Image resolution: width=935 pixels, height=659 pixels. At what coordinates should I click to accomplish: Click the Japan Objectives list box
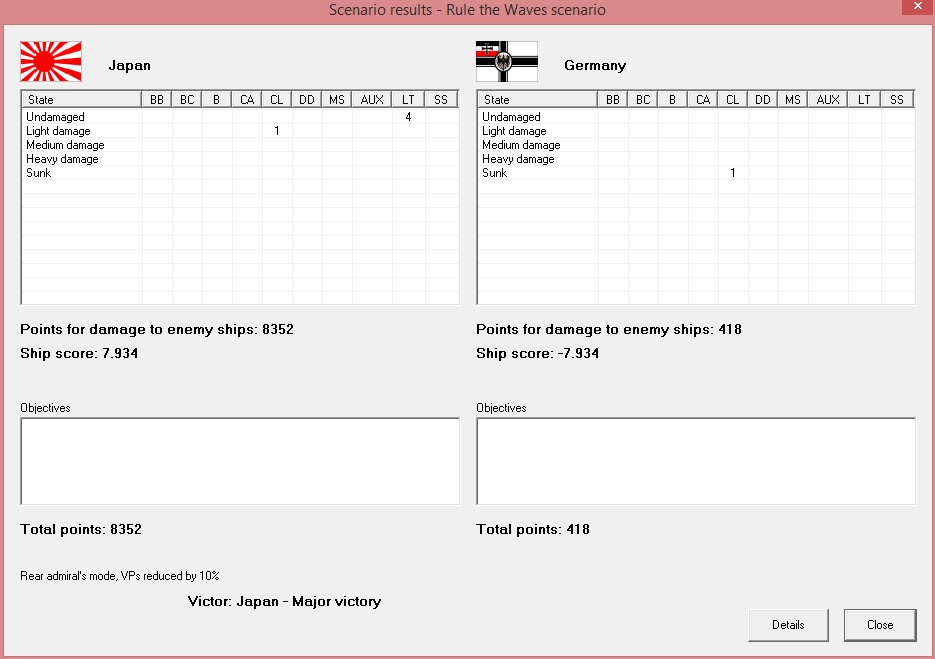(240, 461)
